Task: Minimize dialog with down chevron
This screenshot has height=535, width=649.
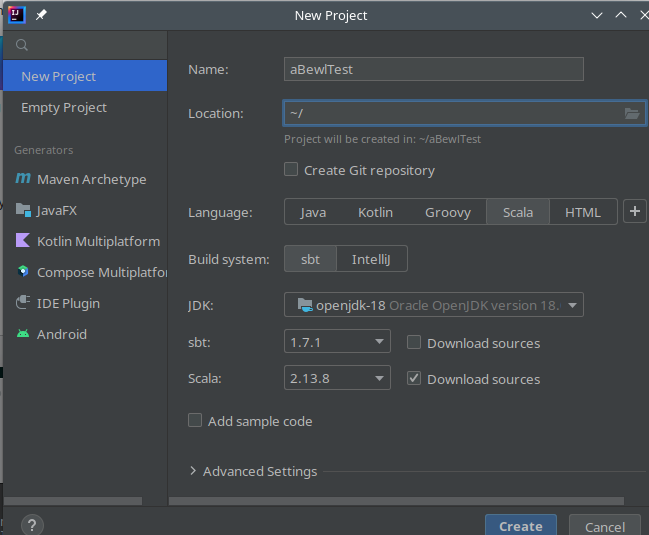Action: (x=596, y=15)
